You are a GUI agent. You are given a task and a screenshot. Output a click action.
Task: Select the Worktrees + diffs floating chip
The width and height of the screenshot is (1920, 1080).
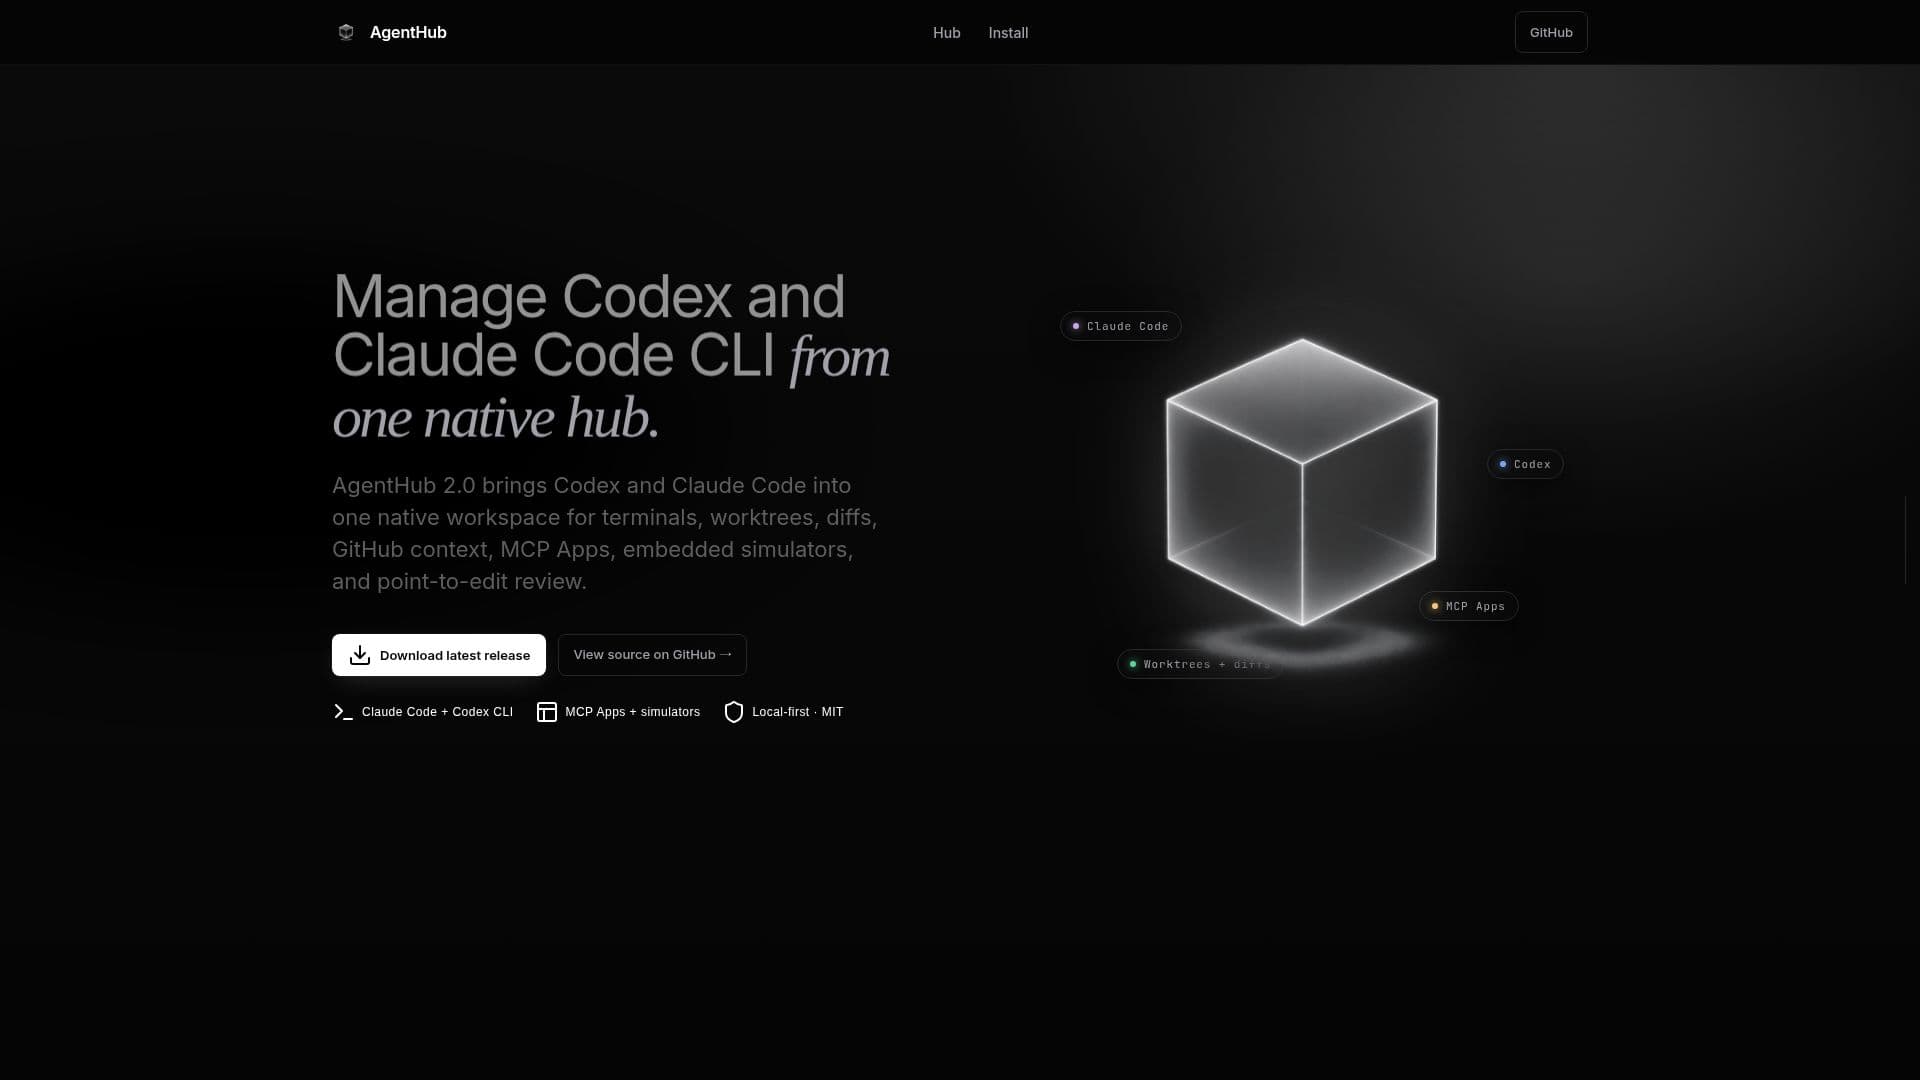pos(1200,664)
